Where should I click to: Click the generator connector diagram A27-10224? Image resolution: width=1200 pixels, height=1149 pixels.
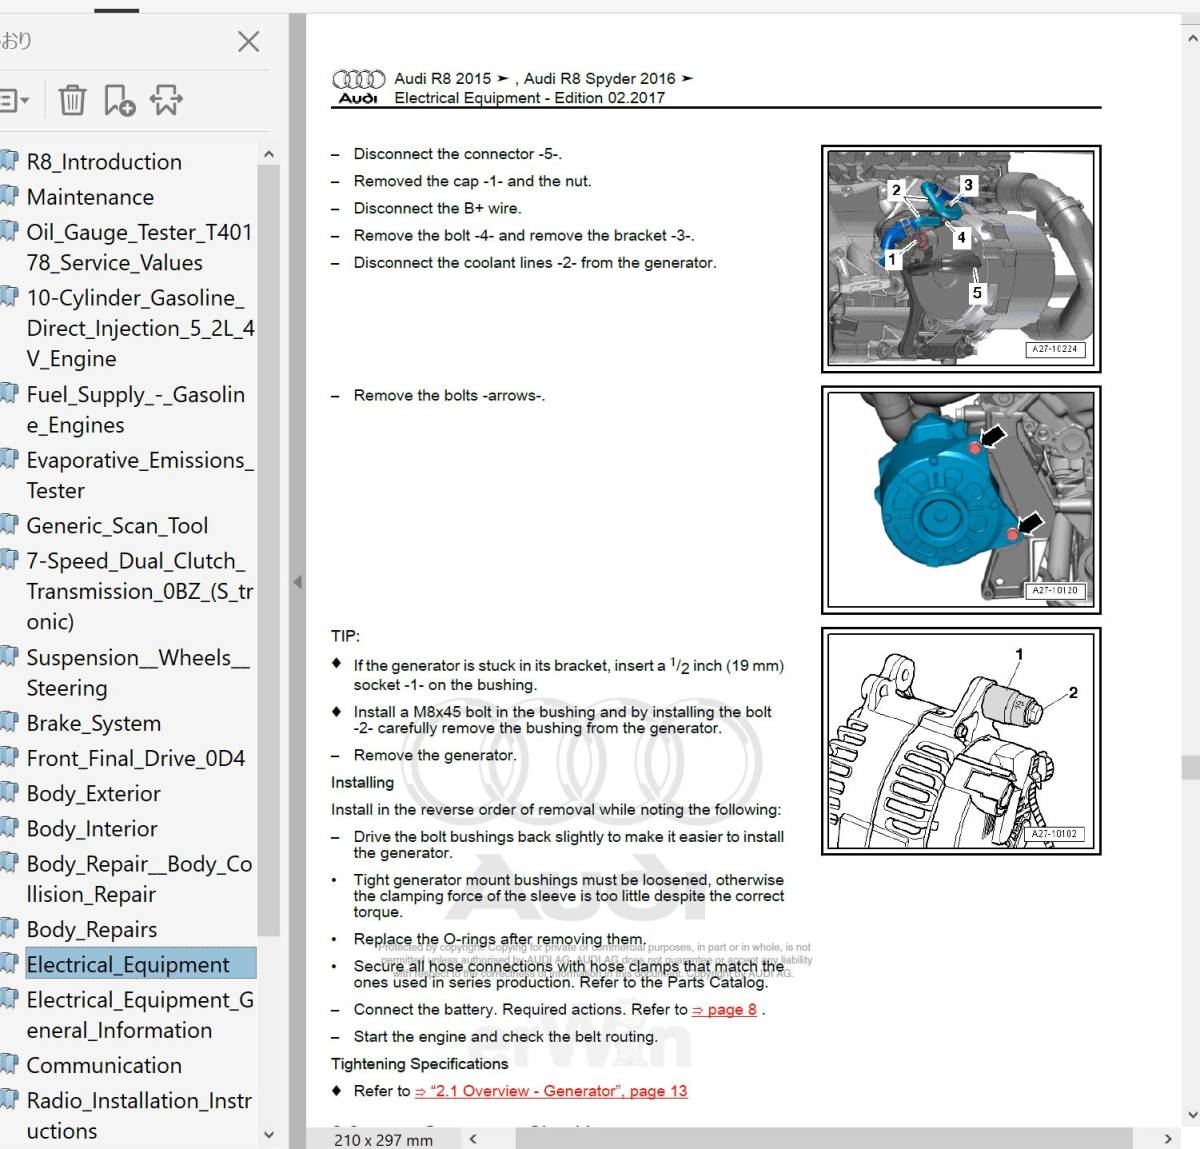(961, 259)
